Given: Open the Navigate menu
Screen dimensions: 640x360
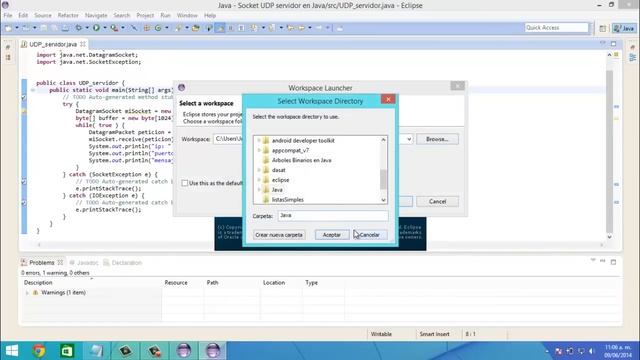Looking at the screenshot, I should point(96,16).
